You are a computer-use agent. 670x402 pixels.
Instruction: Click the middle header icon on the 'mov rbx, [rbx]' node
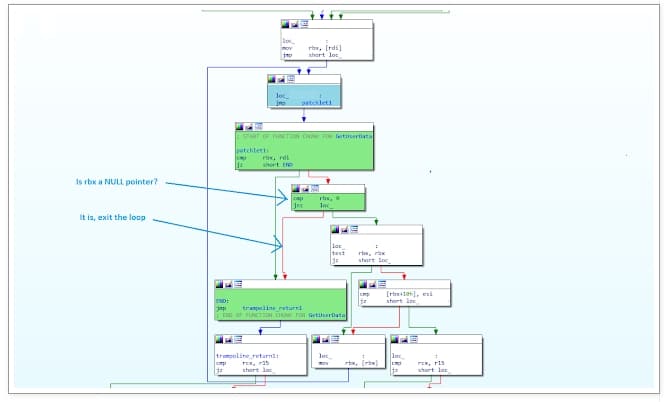(326, 338)
